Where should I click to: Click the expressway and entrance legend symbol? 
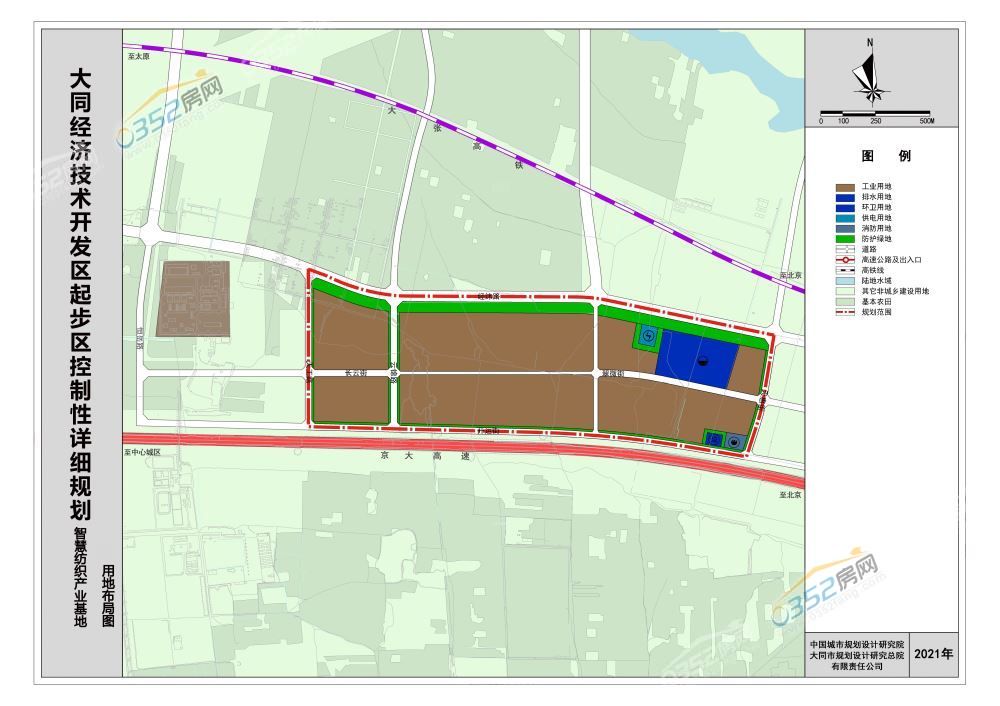point(847,260)
